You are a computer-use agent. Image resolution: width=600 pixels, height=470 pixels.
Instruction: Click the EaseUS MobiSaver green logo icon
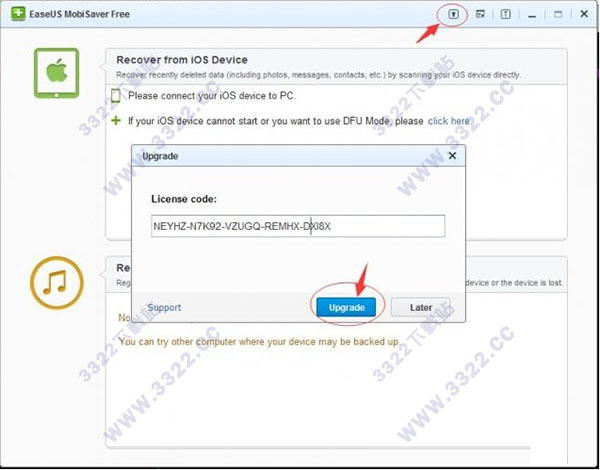click(x=18, y=14)
